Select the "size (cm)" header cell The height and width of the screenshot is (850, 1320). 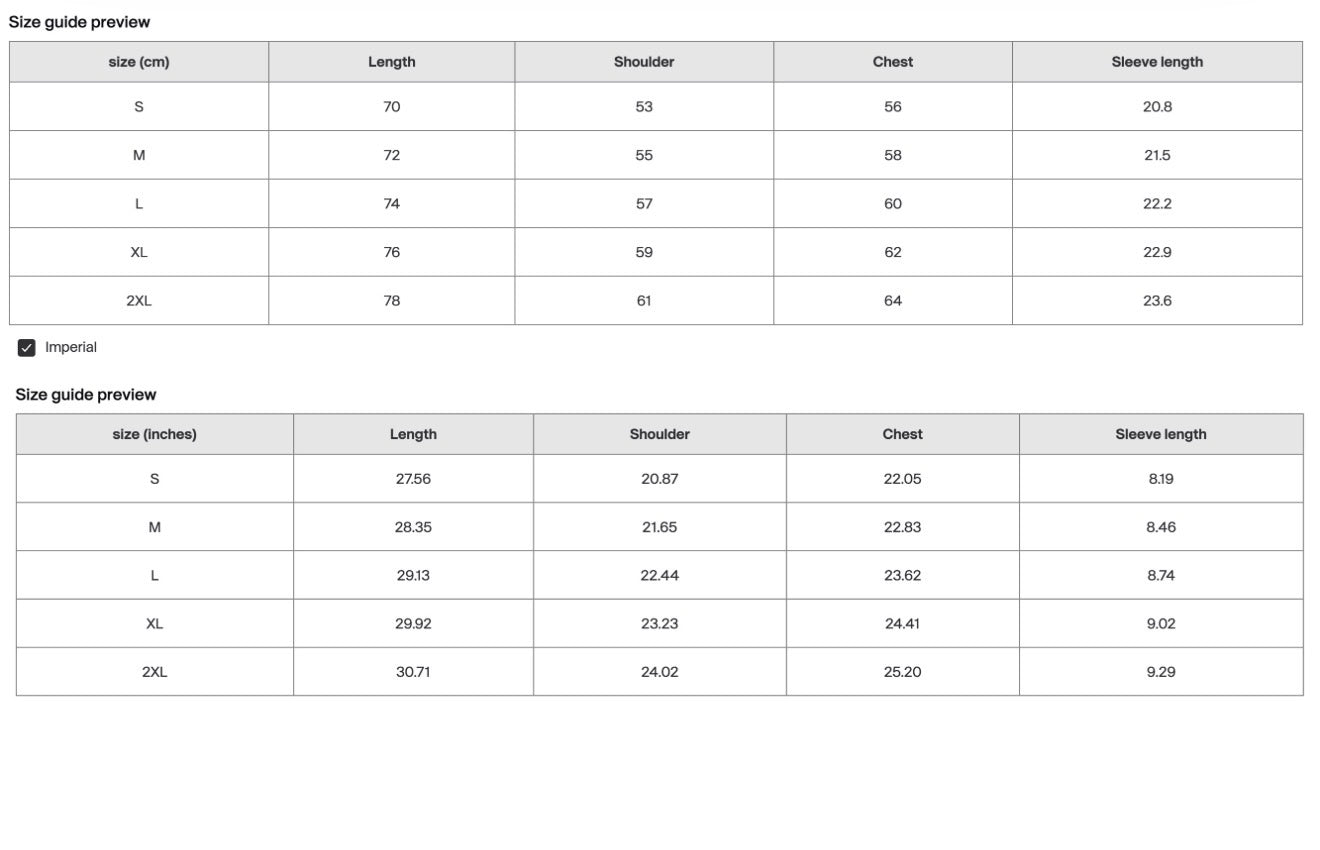139,62
